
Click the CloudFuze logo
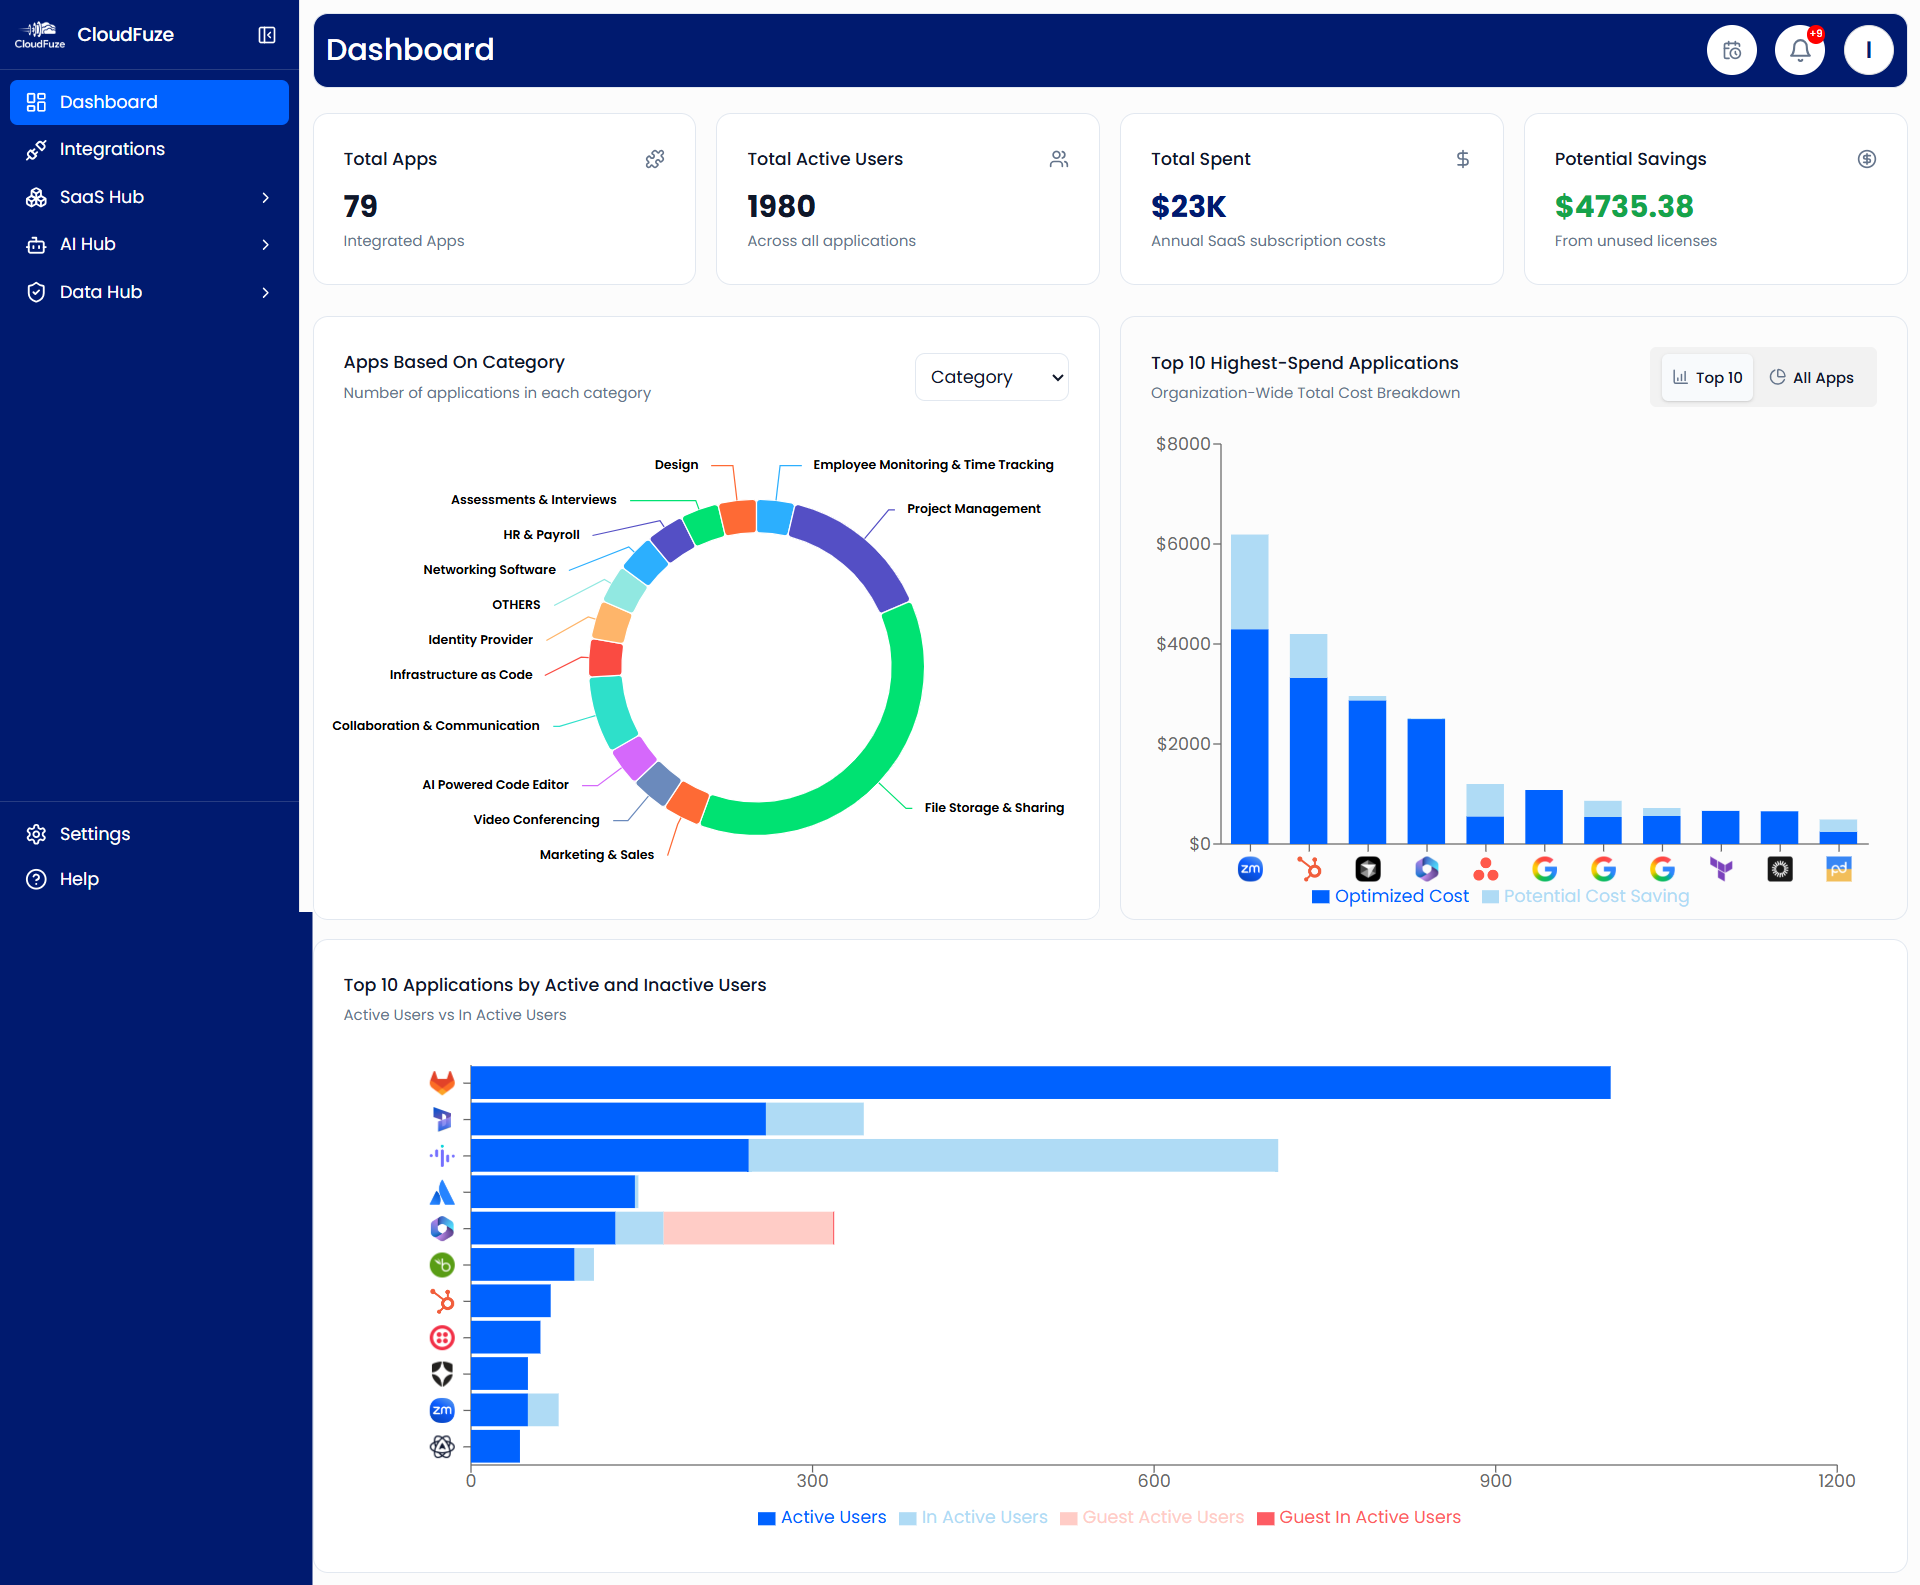tap(40, 35)
